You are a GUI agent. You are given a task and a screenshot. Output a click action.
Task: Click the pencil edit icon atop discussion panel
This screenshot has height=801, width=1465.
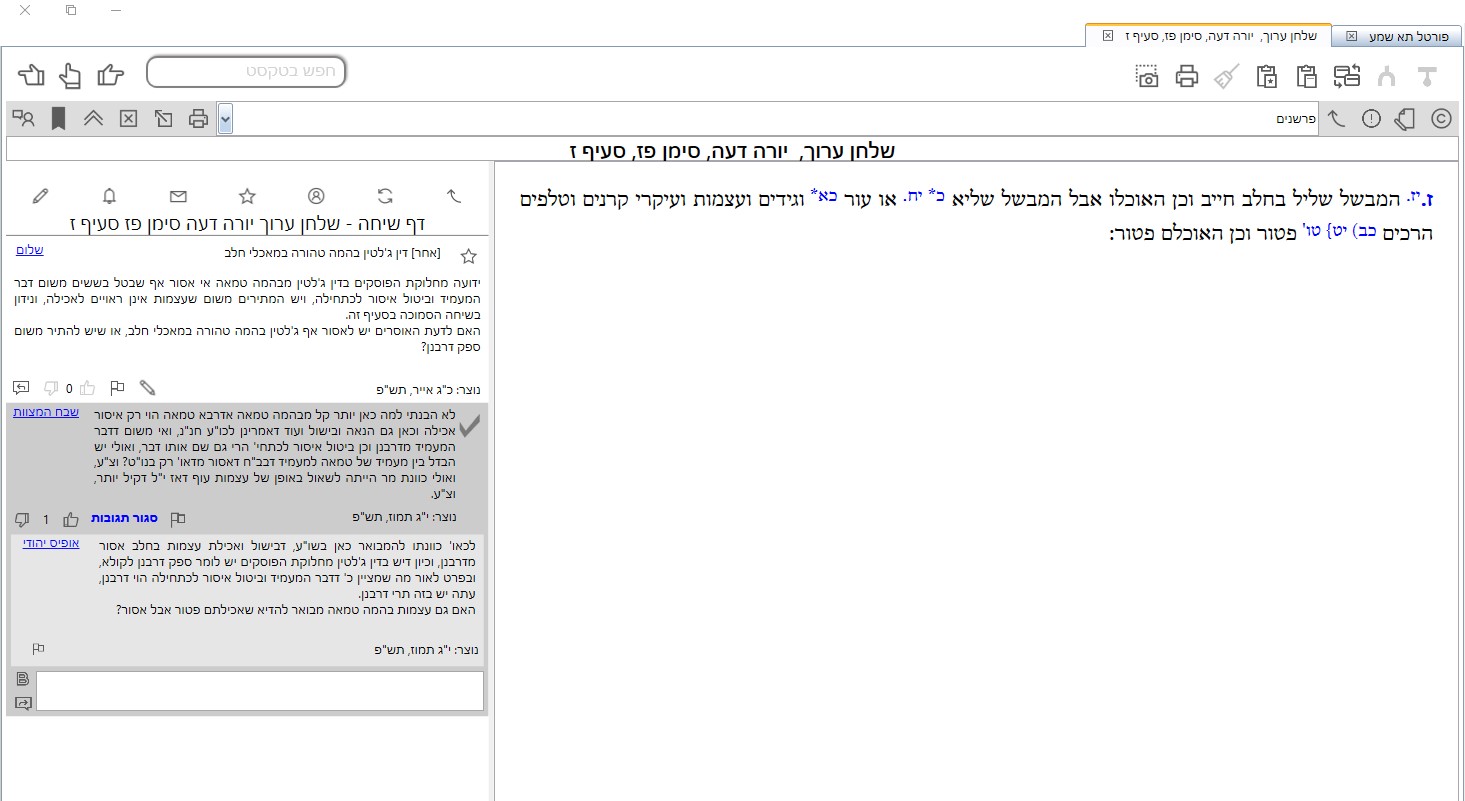pyautogui.click(x=40, y=195)
